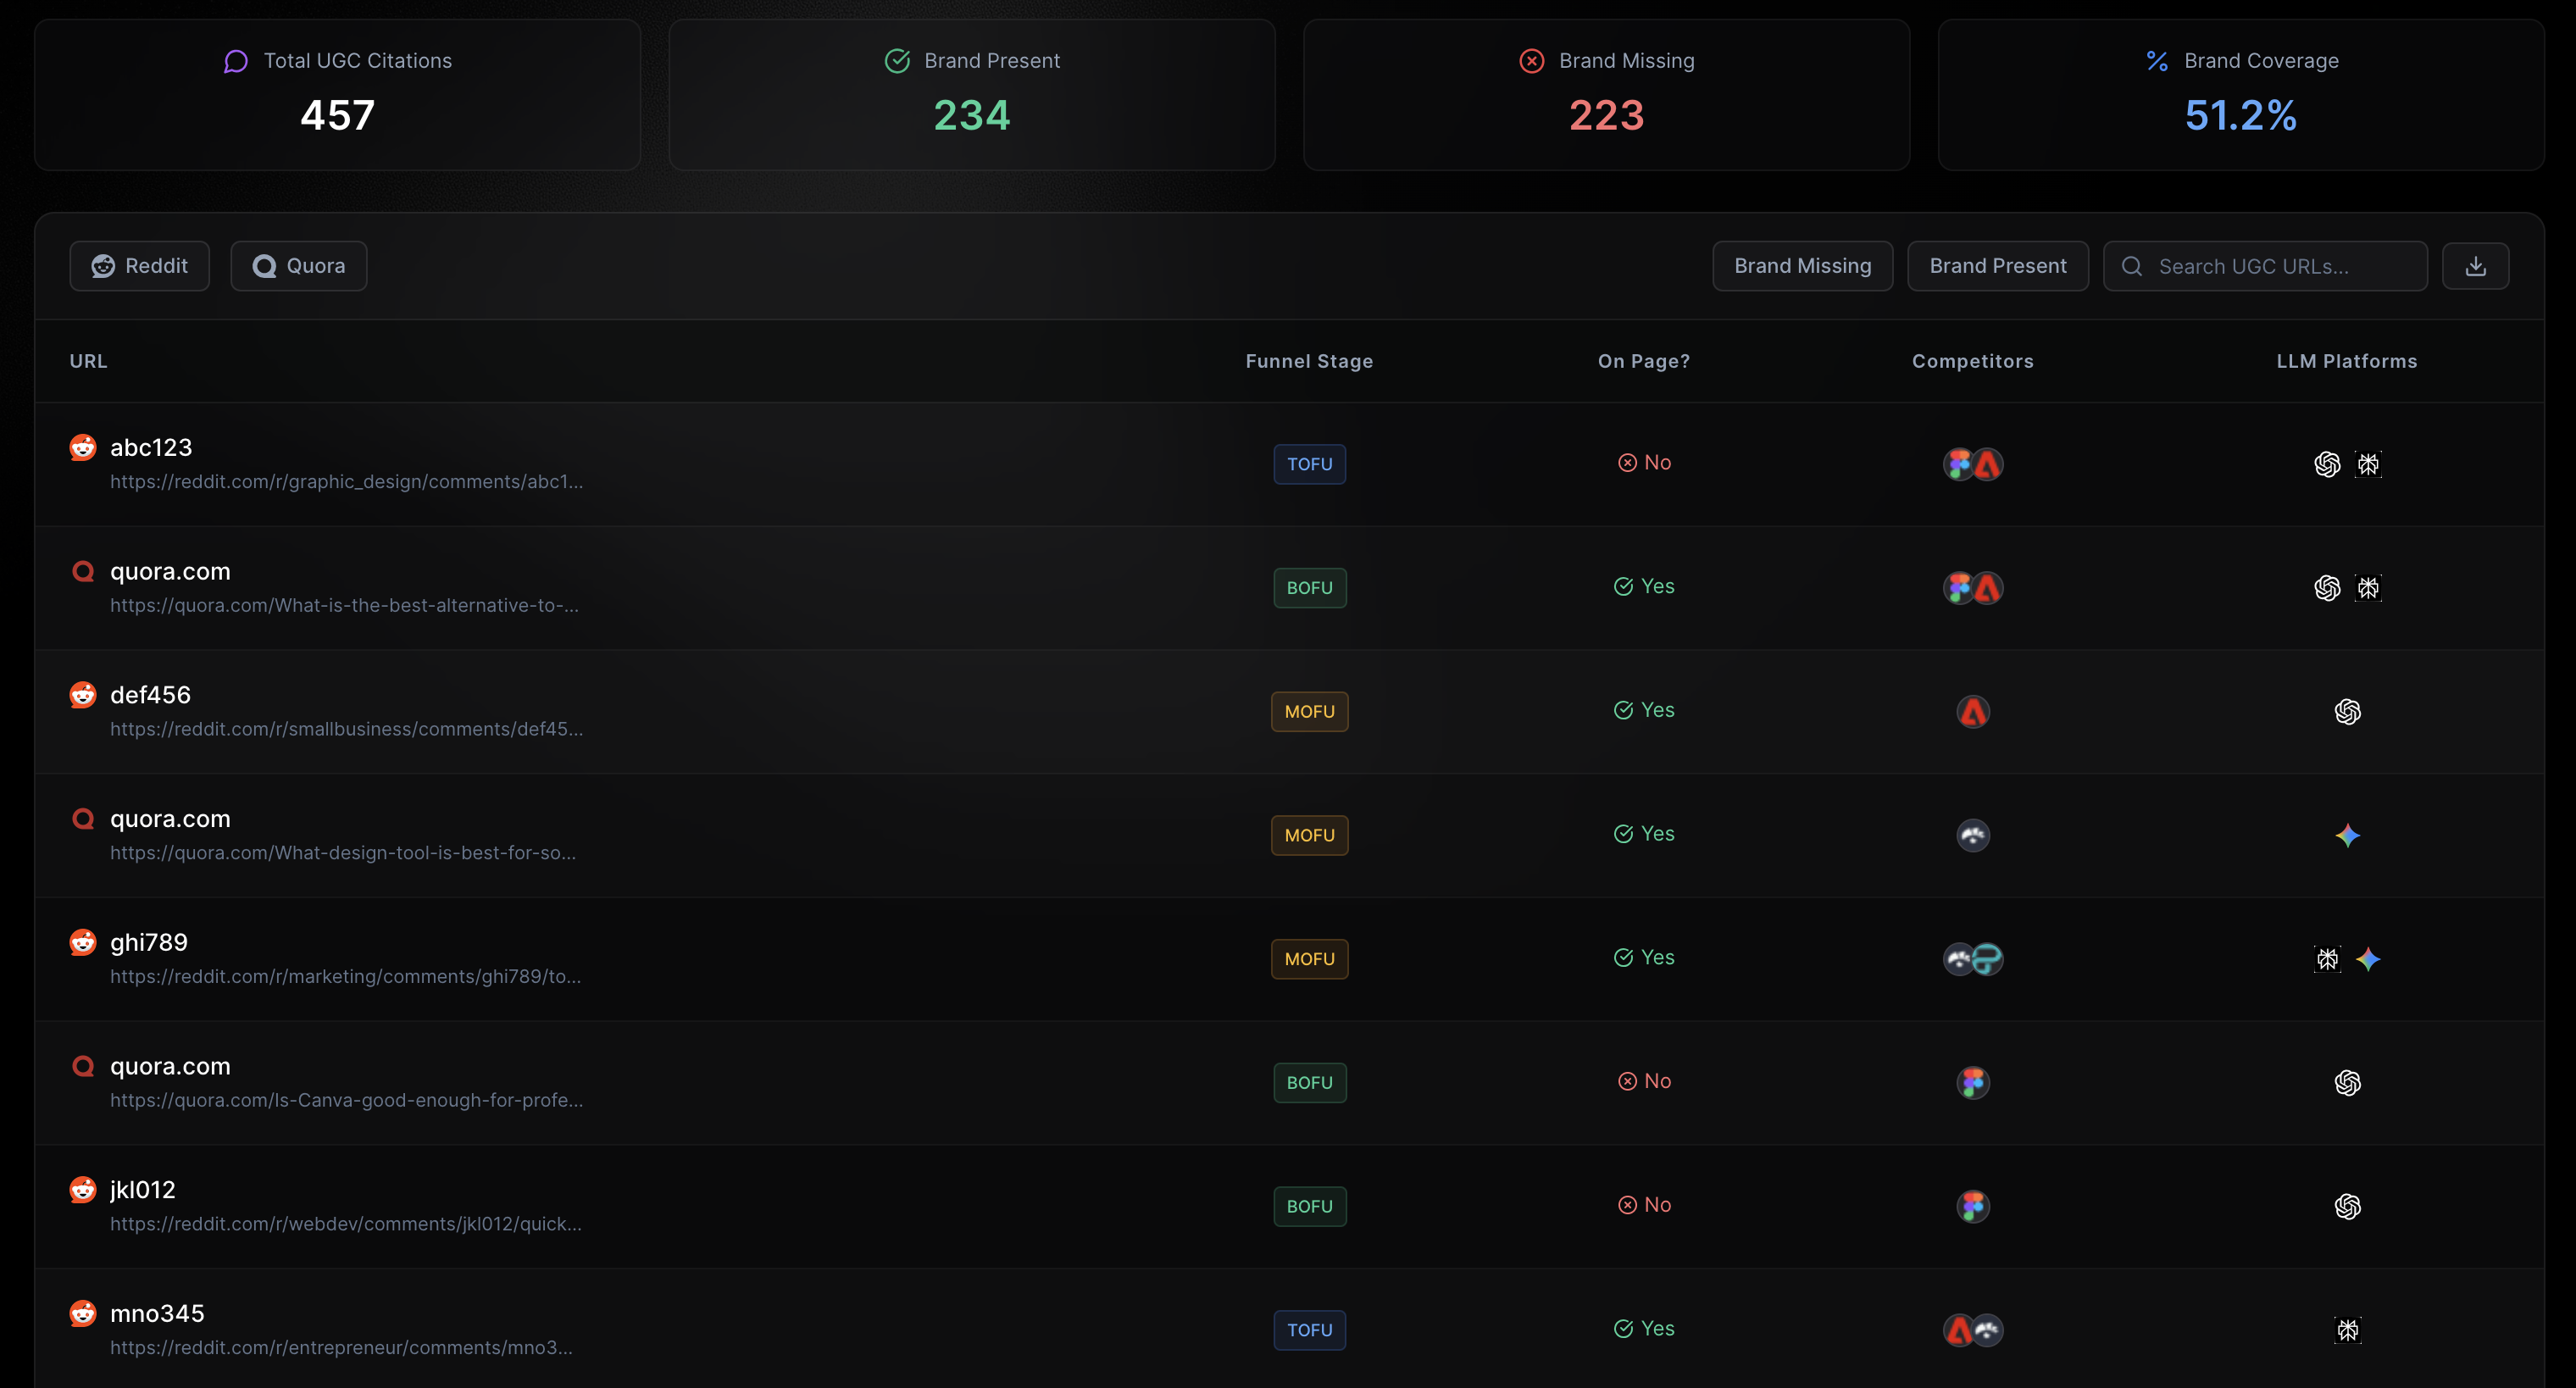
Task: Toggle the No status on jkl012 row
Action: point(1644,1205)
